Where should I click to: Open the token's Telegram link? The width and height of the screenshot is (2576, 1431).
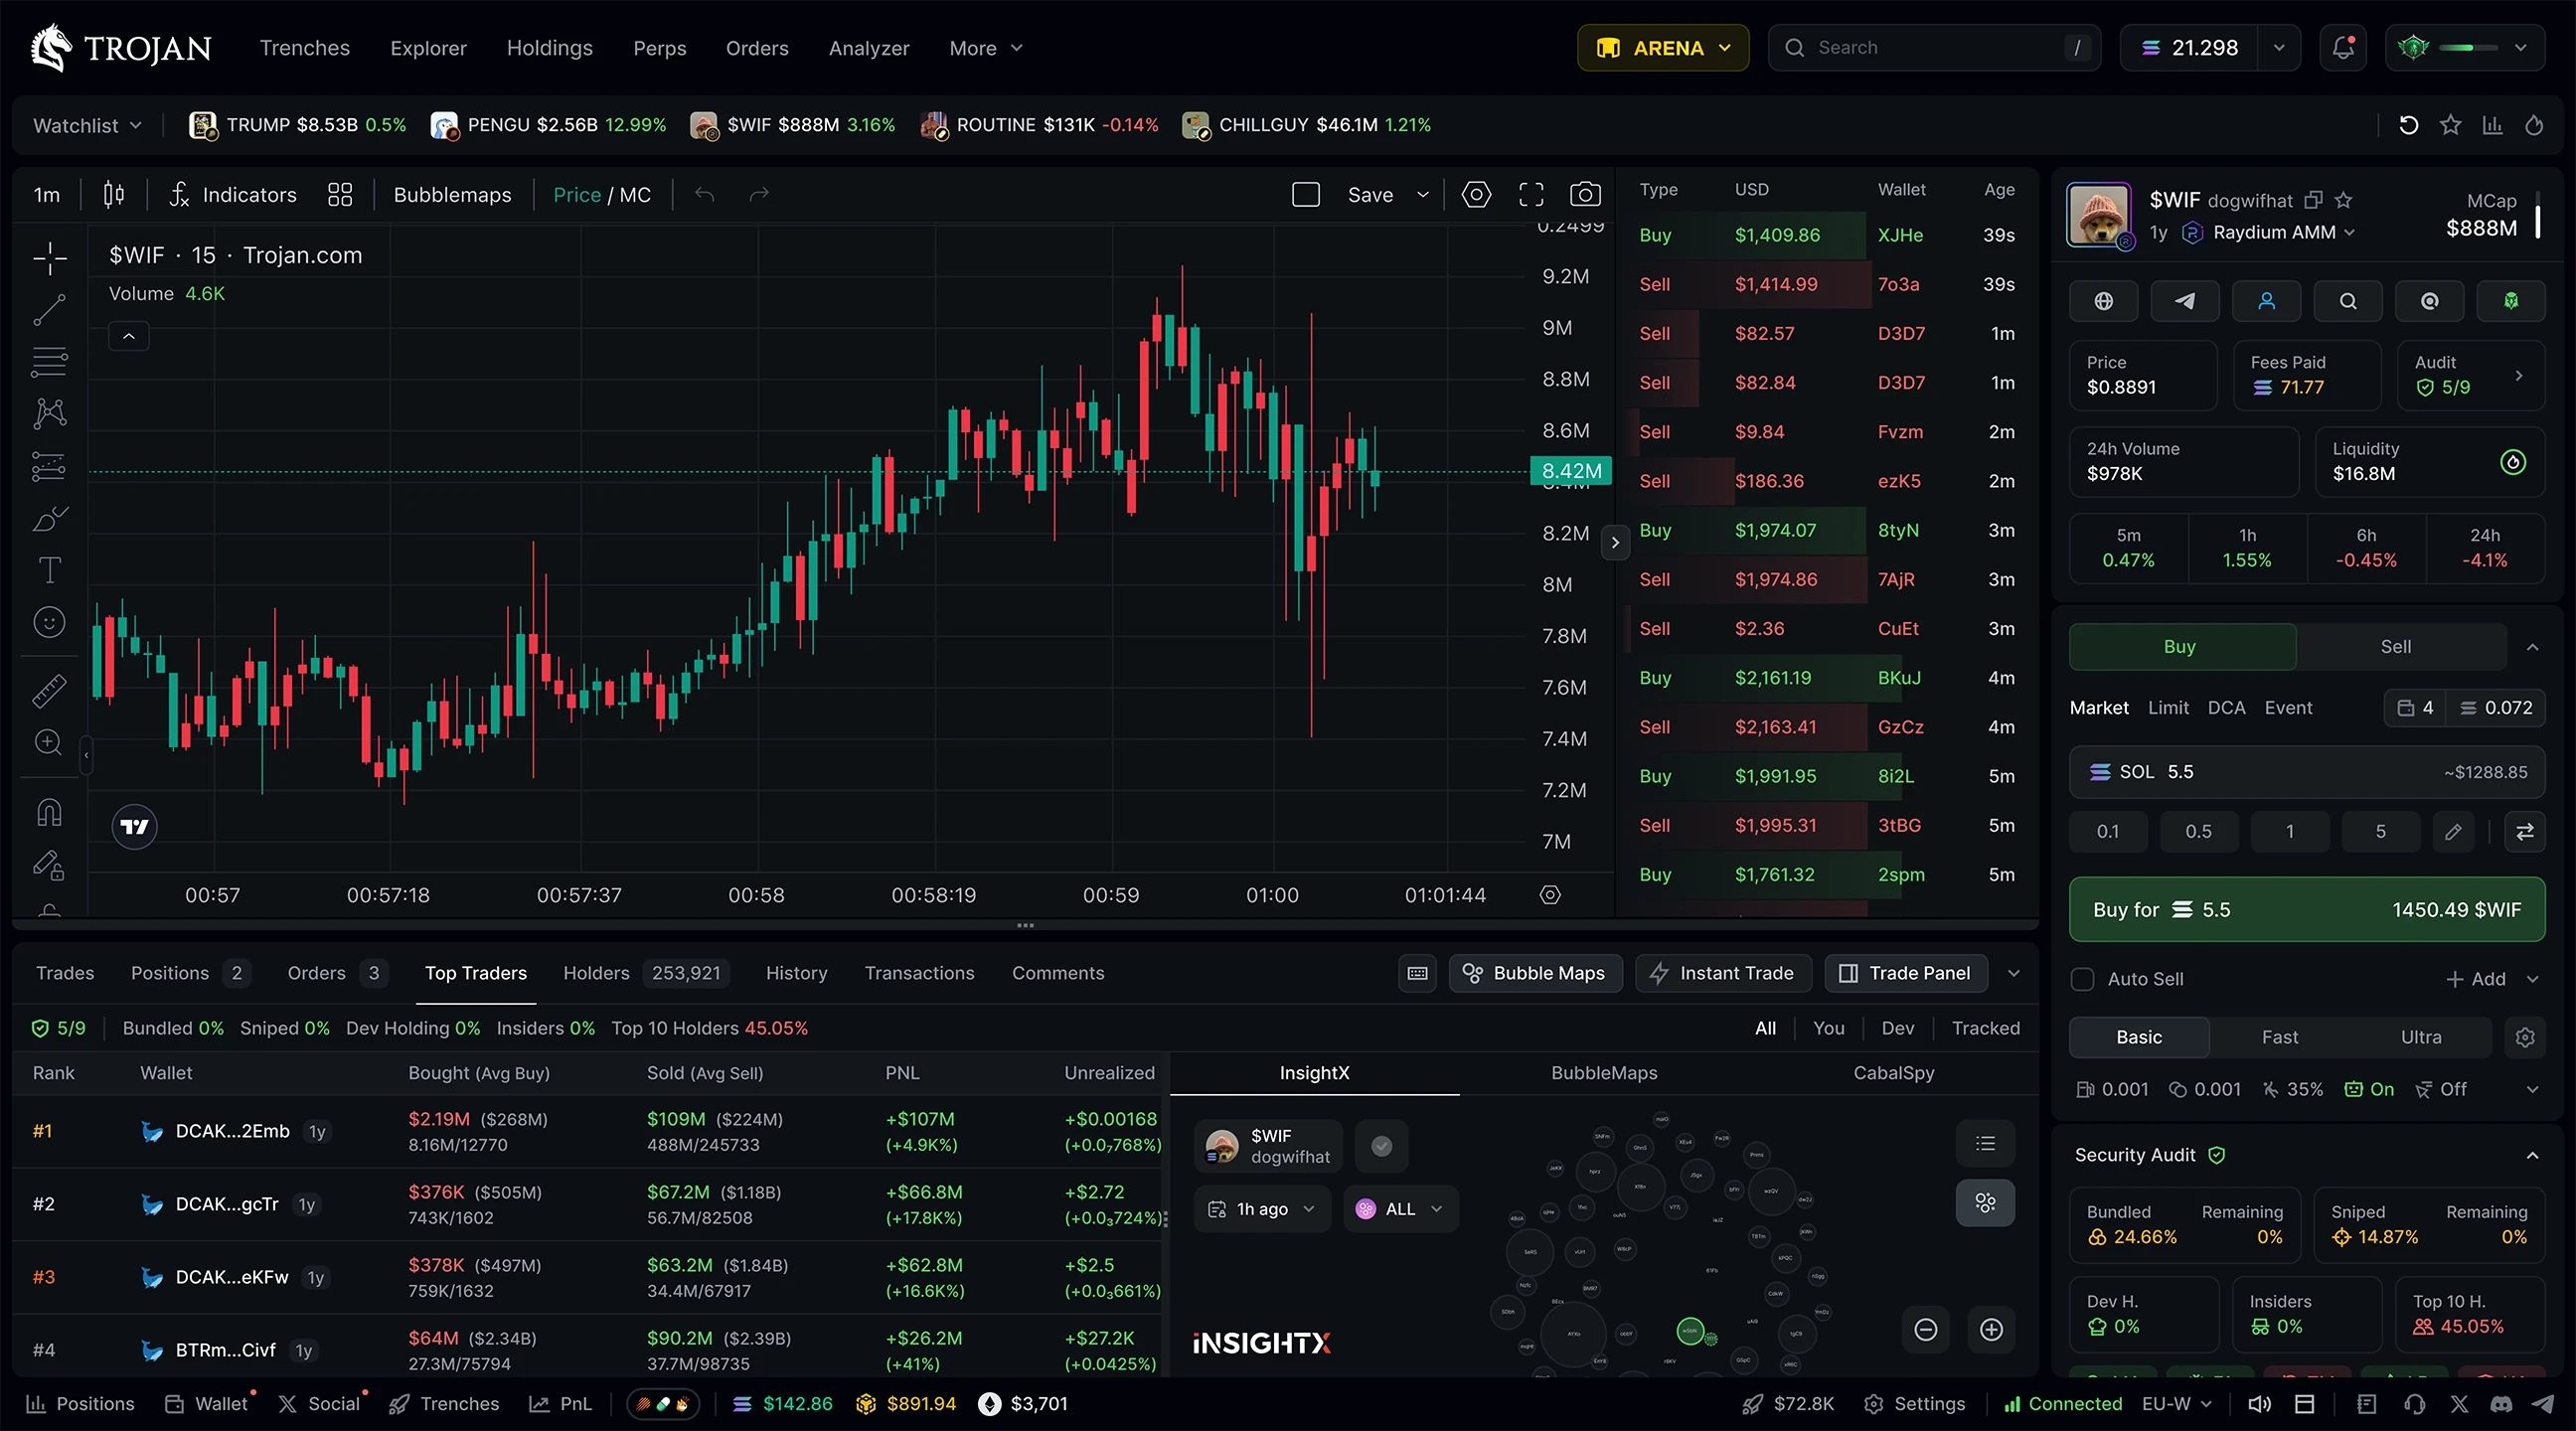(2186, 301)
